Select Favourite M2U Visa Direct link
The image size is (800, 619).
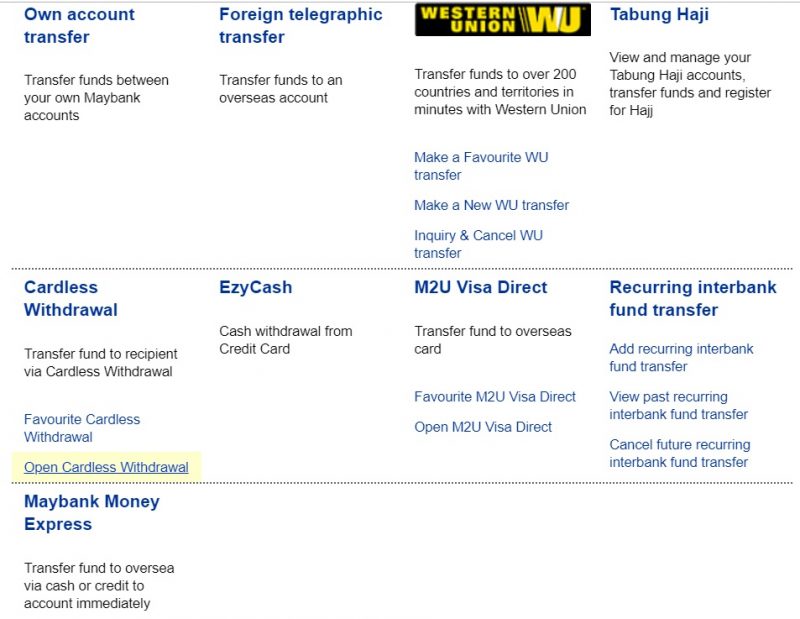point(495,397)
